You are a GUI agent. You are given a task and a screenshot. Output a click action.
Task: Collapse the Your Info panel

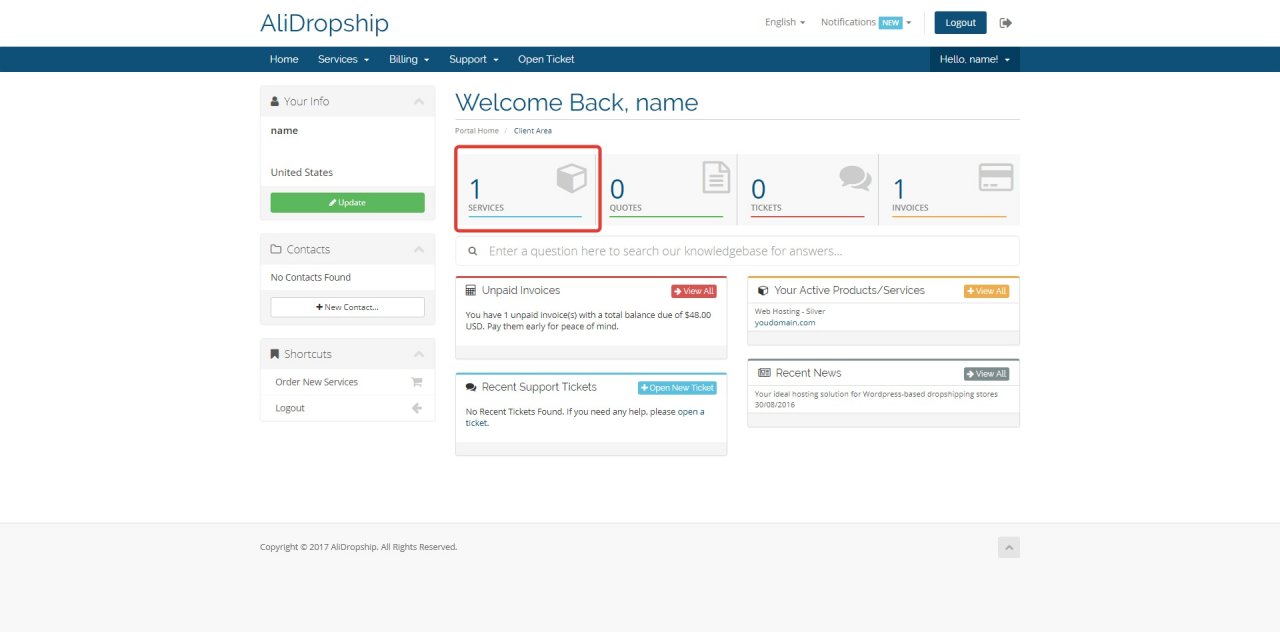pyautogui.click(x=418, y=102)
